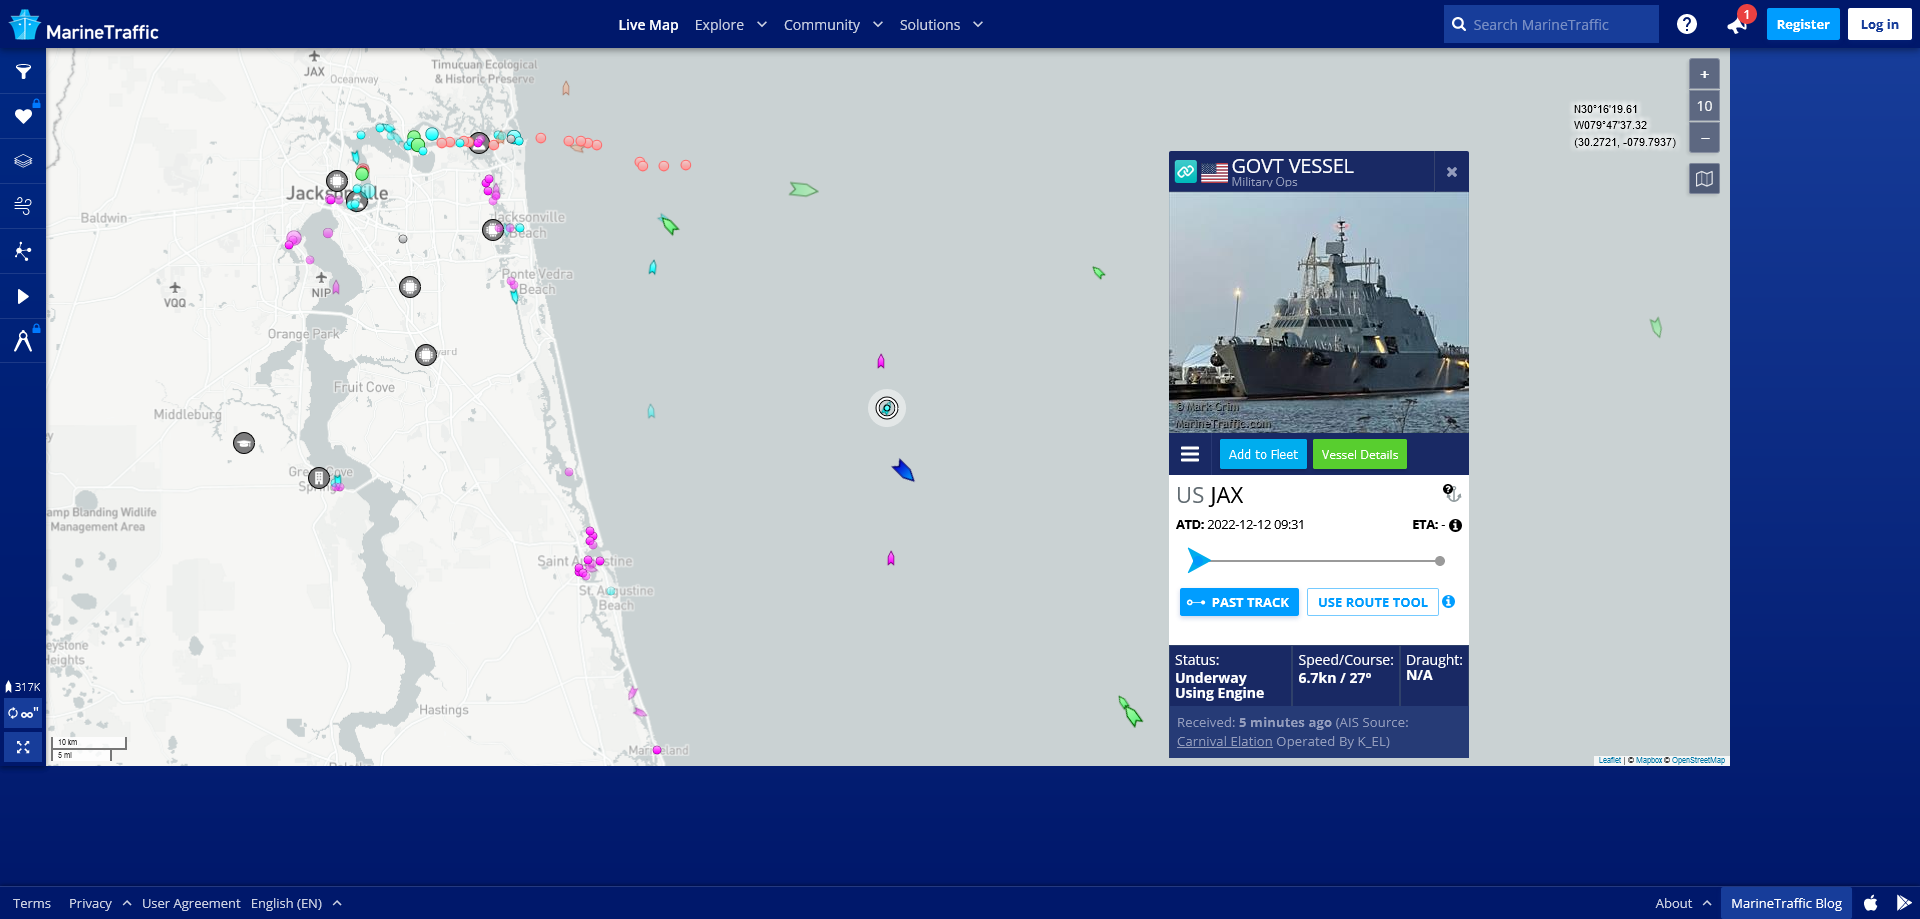Click the circular target marker on map
Screen dimensions: 1920x919
(886, 408)
